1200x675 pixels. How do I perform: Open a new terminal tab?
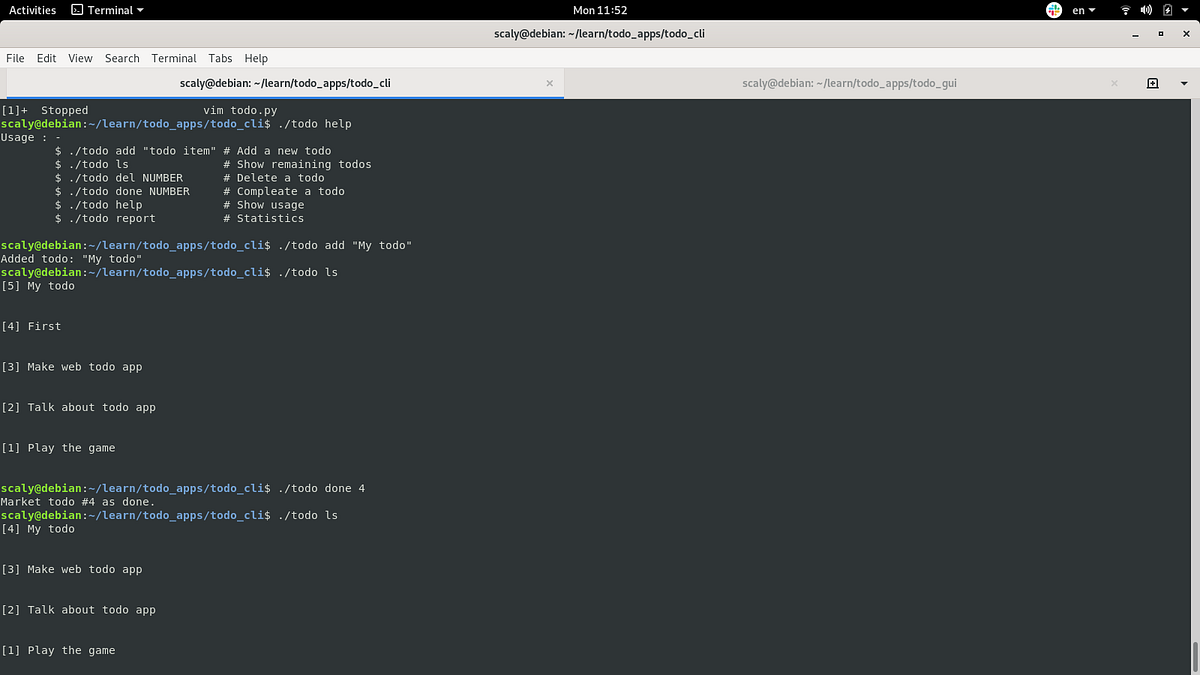(1153, 83)
